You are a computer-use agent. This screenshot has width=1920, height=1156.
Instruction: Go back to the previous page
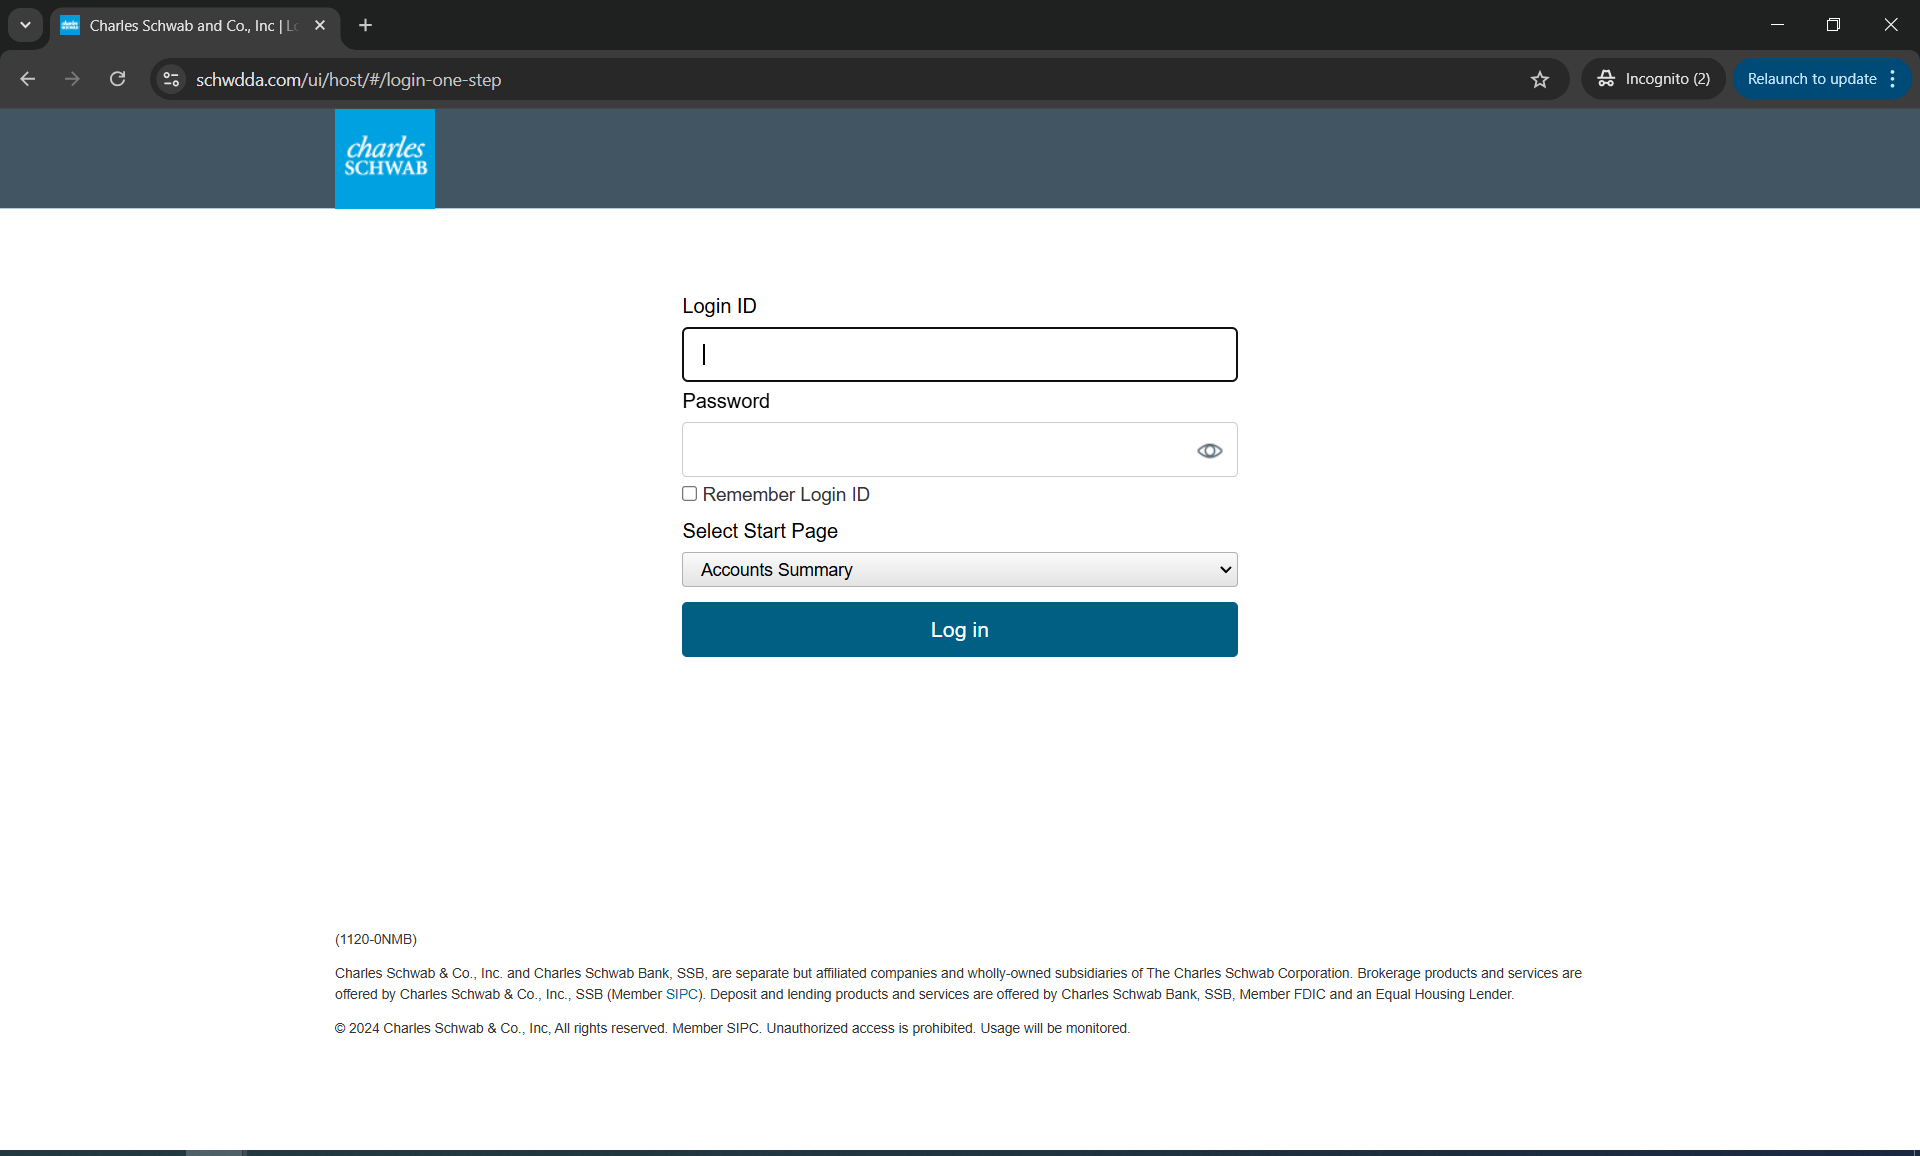point(28,79)
